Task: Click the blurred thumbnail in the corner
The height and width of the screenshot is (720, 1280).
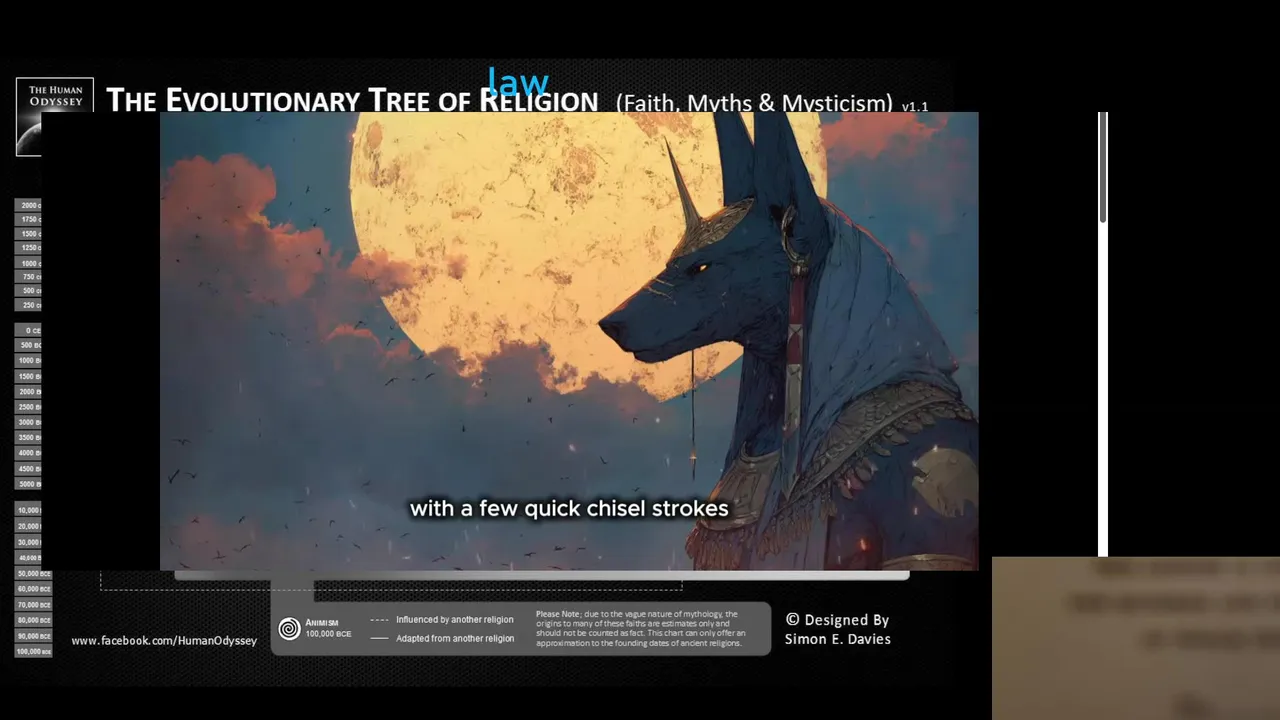Action: [1136, 638]
